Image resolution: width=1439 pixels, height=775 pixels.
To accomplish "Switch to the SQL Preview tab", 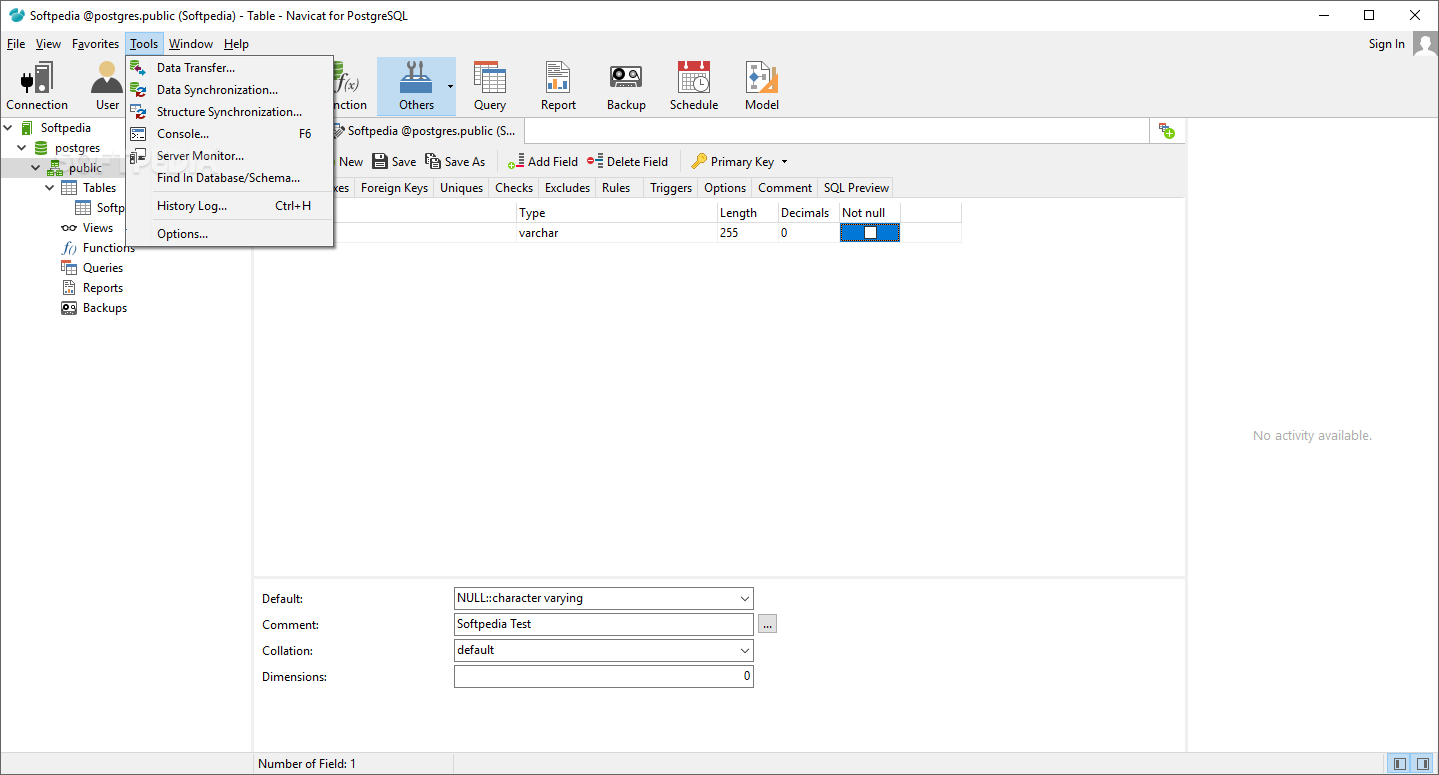I will point(856,188).
